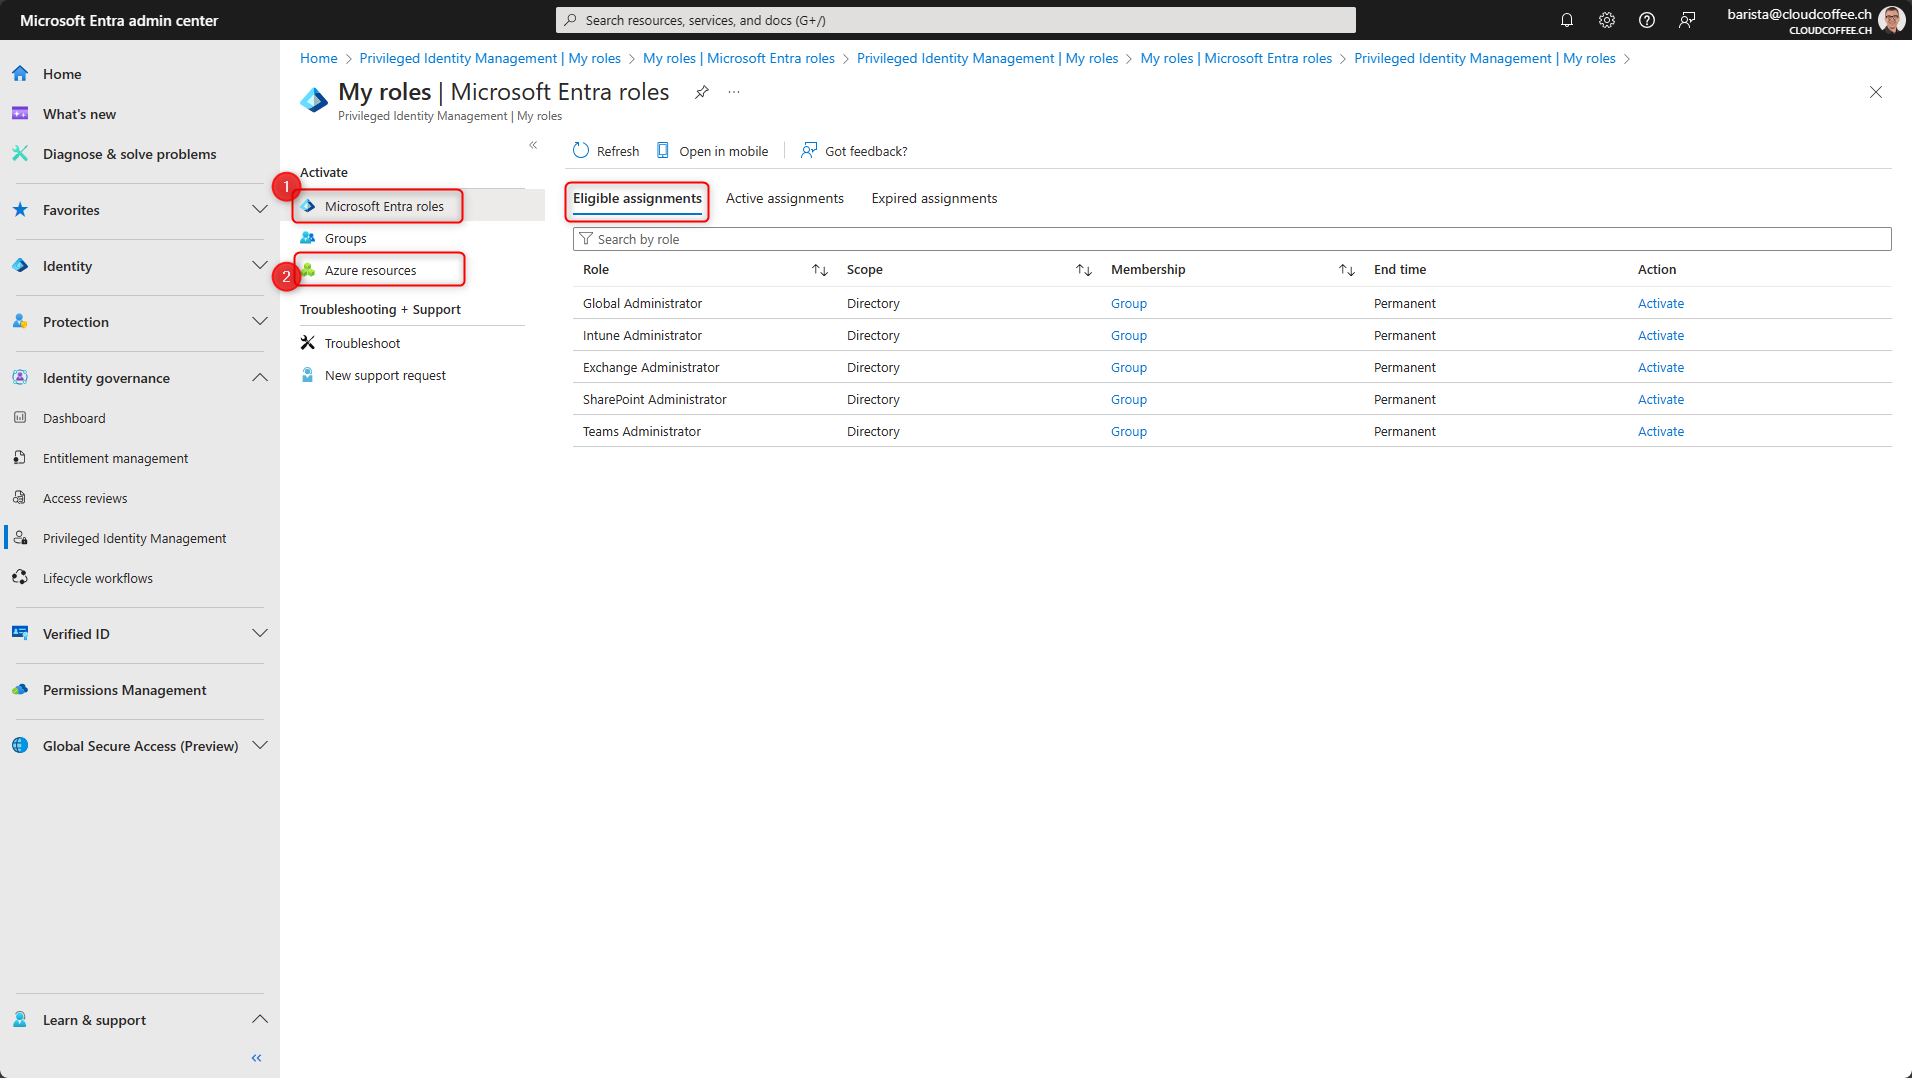This screenshot has height=1078, width=1912.
Task: Expand the Identity section
Action: [x=260, y=266]
